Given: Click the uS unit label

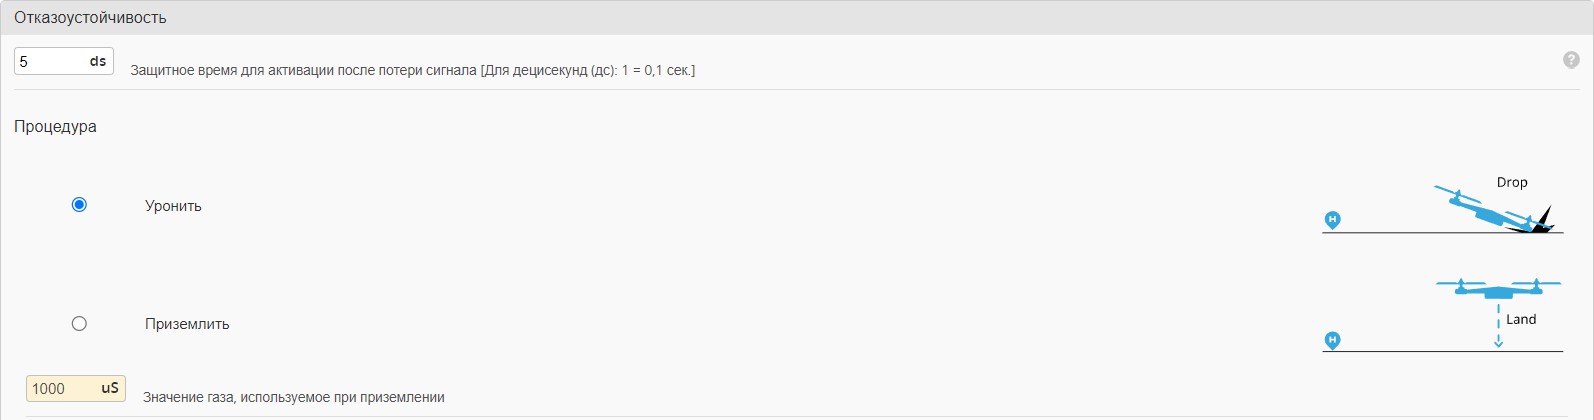Looking at the screenshot, I should tap(110, 389).
